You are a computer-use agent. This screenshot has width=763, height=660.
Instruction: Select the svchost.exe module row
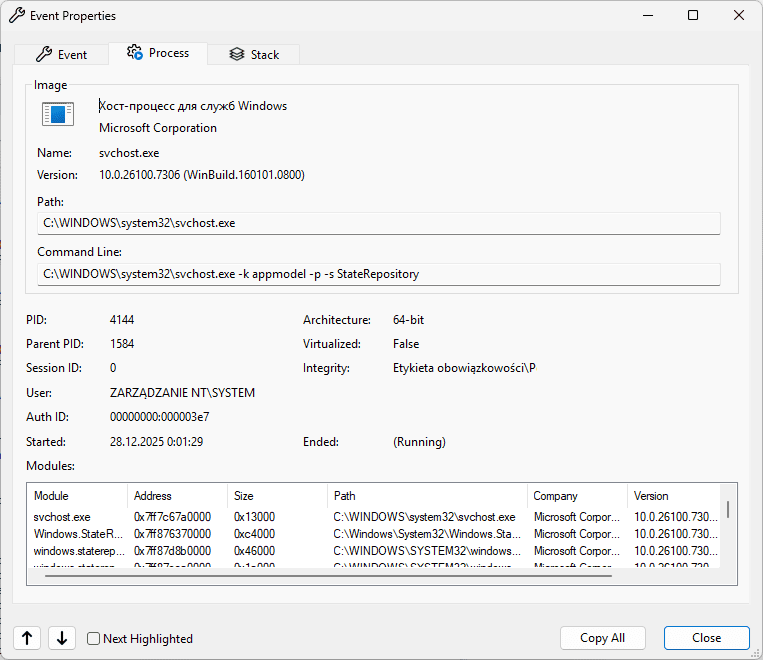(374, 517)
